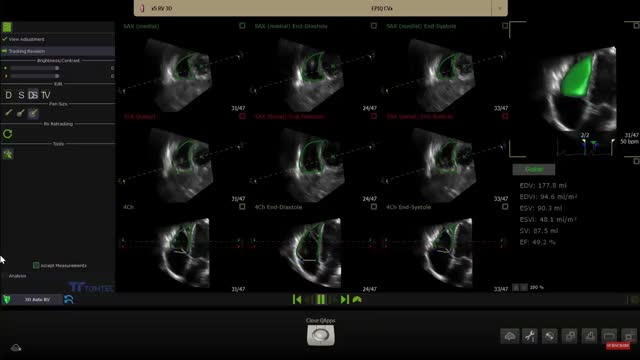Toggle the 4Ch End-Systole checkbox
640x360 pixels.
(x=505, y=207)
